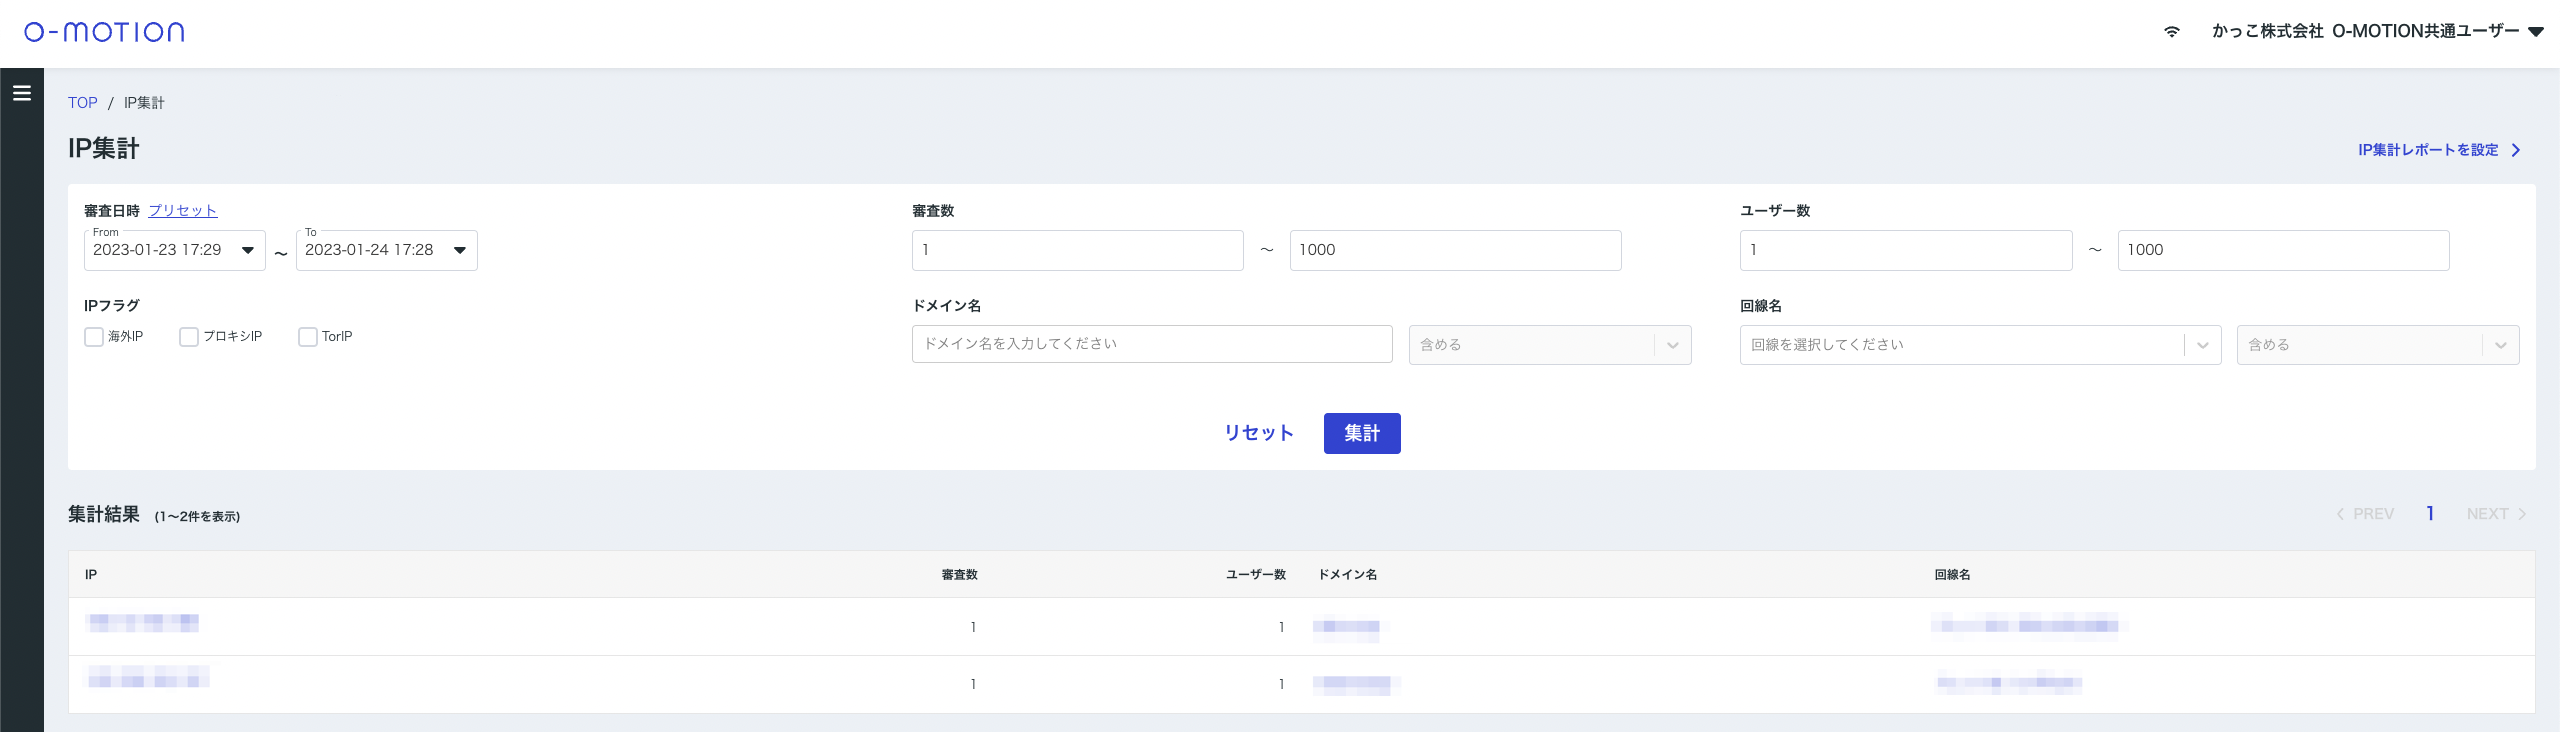Viewport: 2560px width, 732px height.
Task: Enable the 海外IP checkbox
Action: 94,337
